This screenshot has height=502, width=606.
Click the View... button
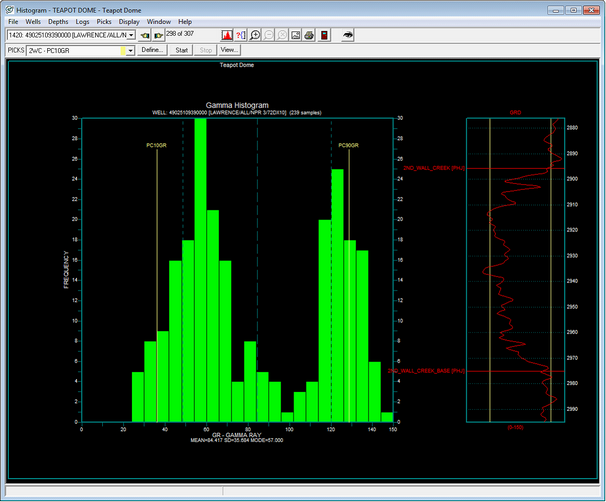(229, 50)
